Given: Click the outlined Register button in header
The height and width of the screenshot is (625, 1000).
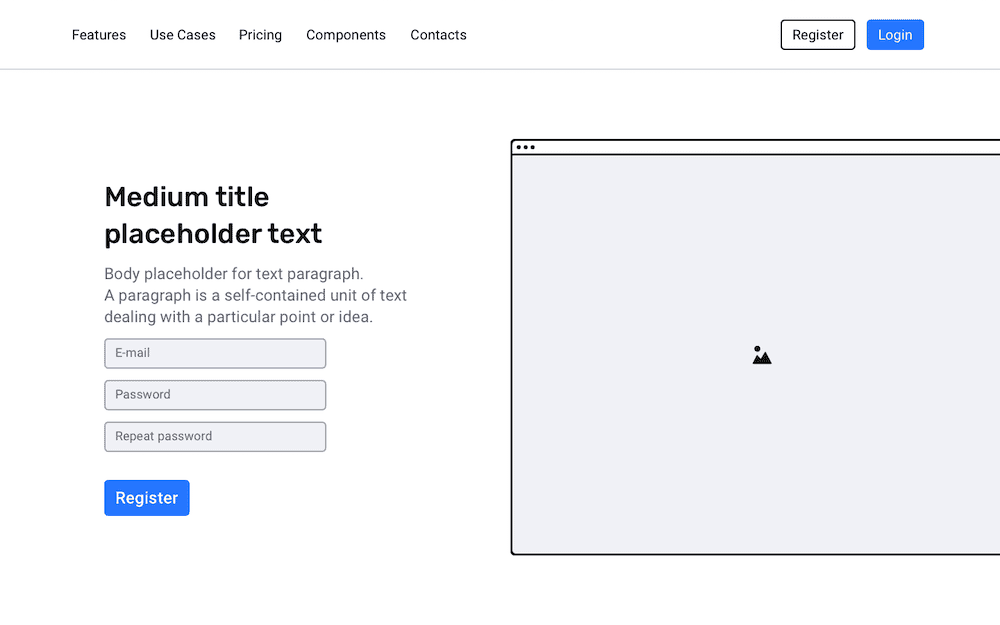Looking at the screenshot, I should [x=818, y=35].
